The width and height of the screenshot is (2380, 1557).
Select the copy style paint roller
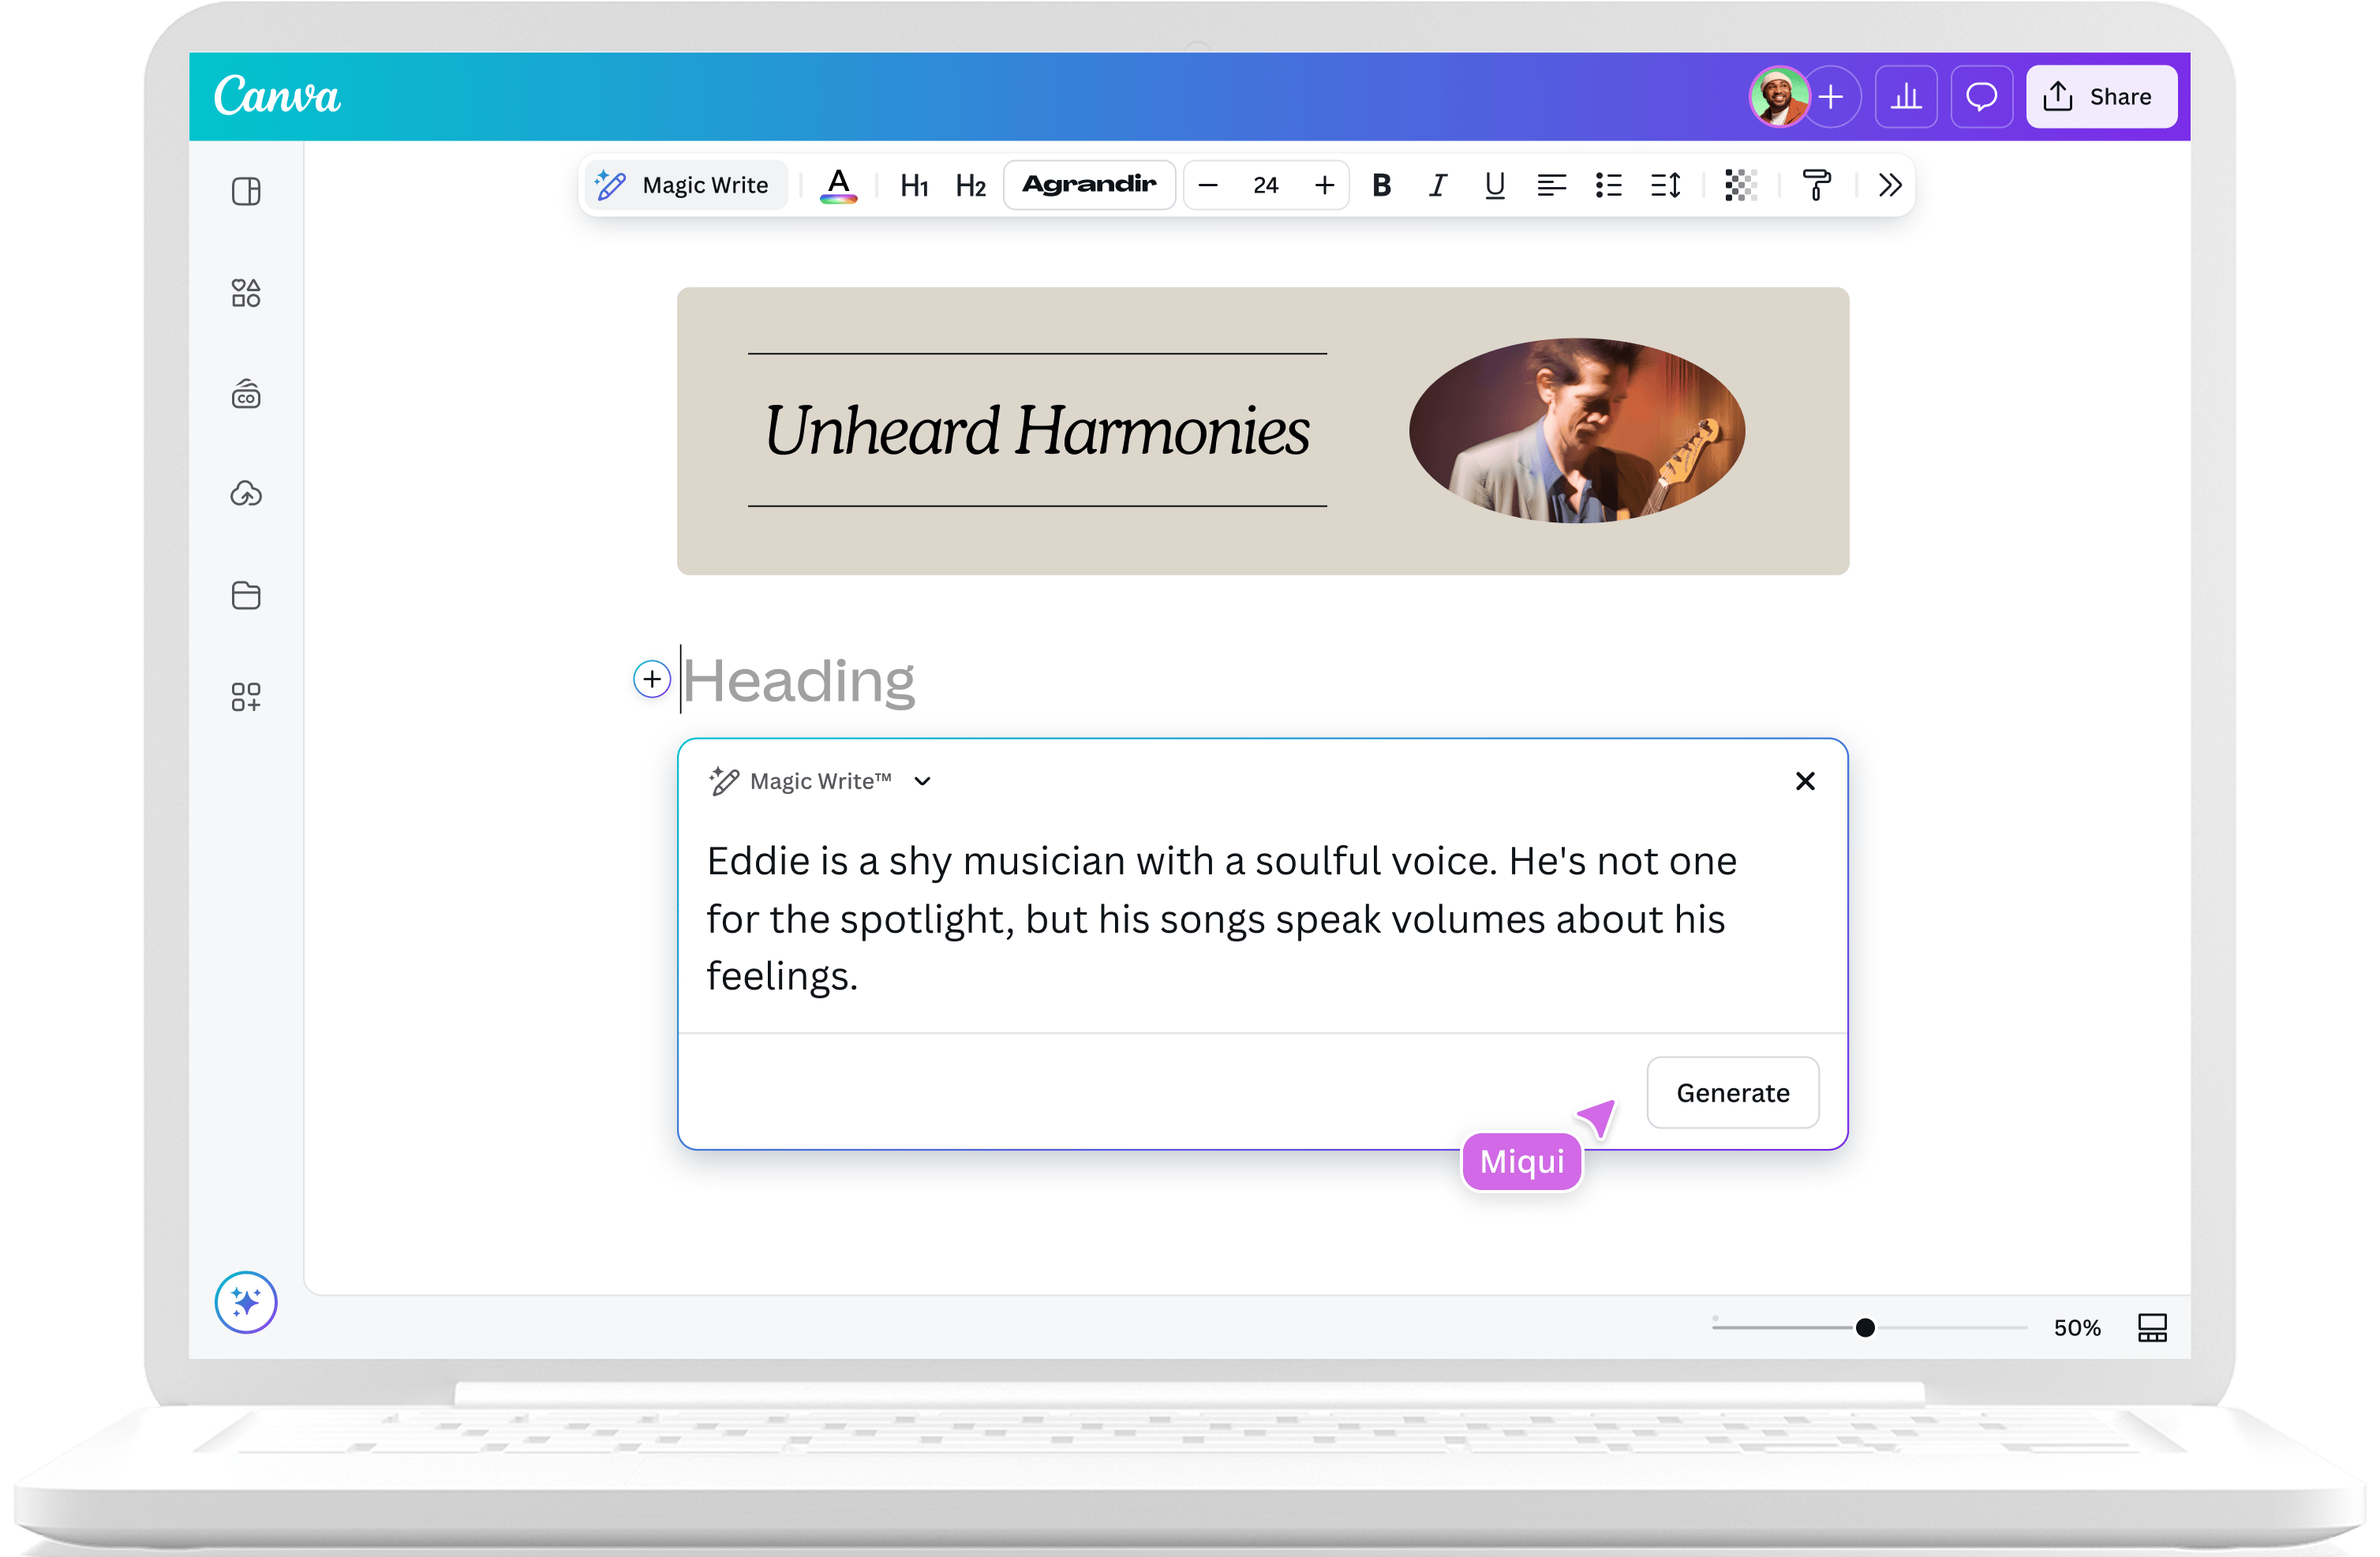[1816, 185]
